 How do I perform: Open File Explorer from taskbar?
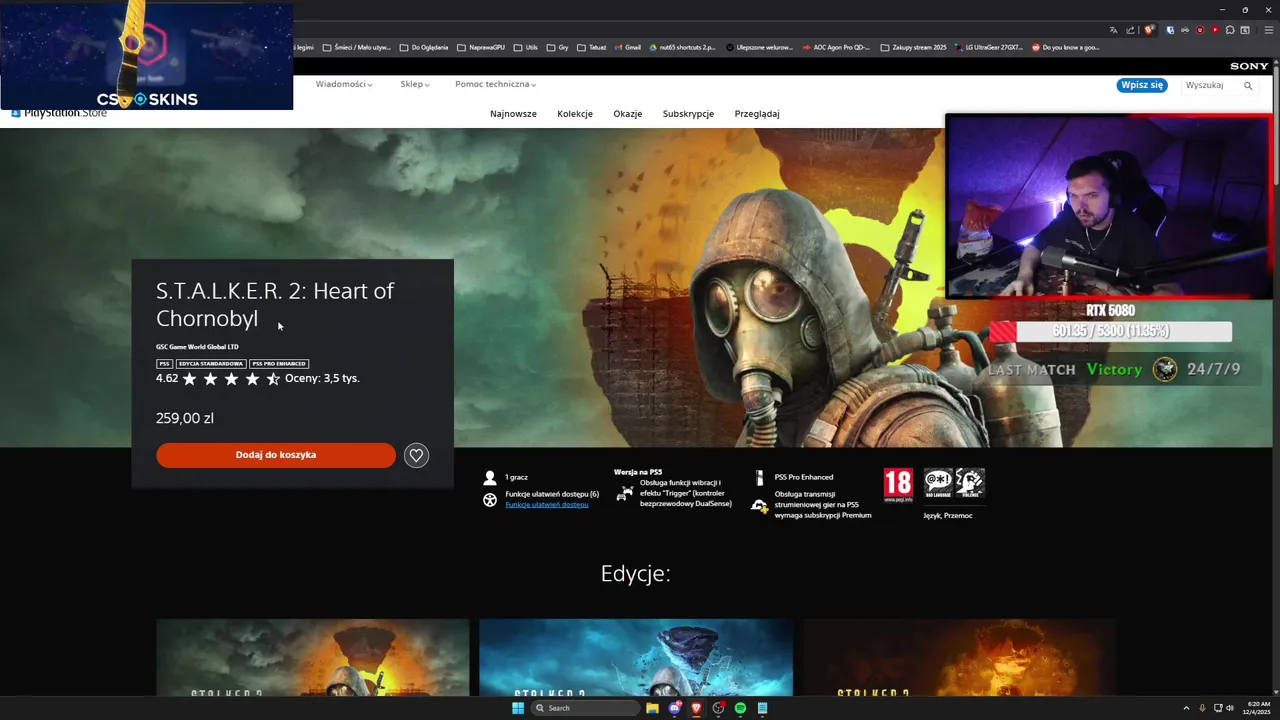pyautogui.click(x=652, y=708)
